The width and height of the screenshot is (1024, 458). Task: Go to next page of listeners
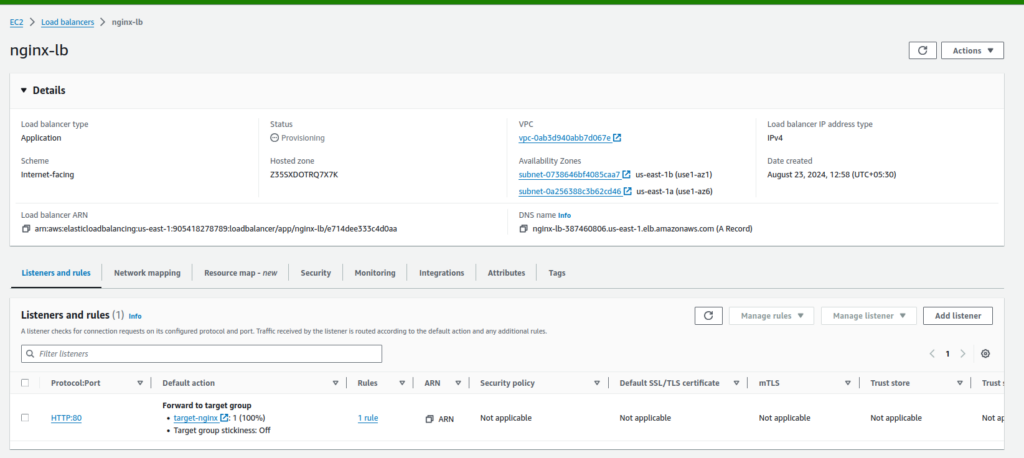(963, 354)
